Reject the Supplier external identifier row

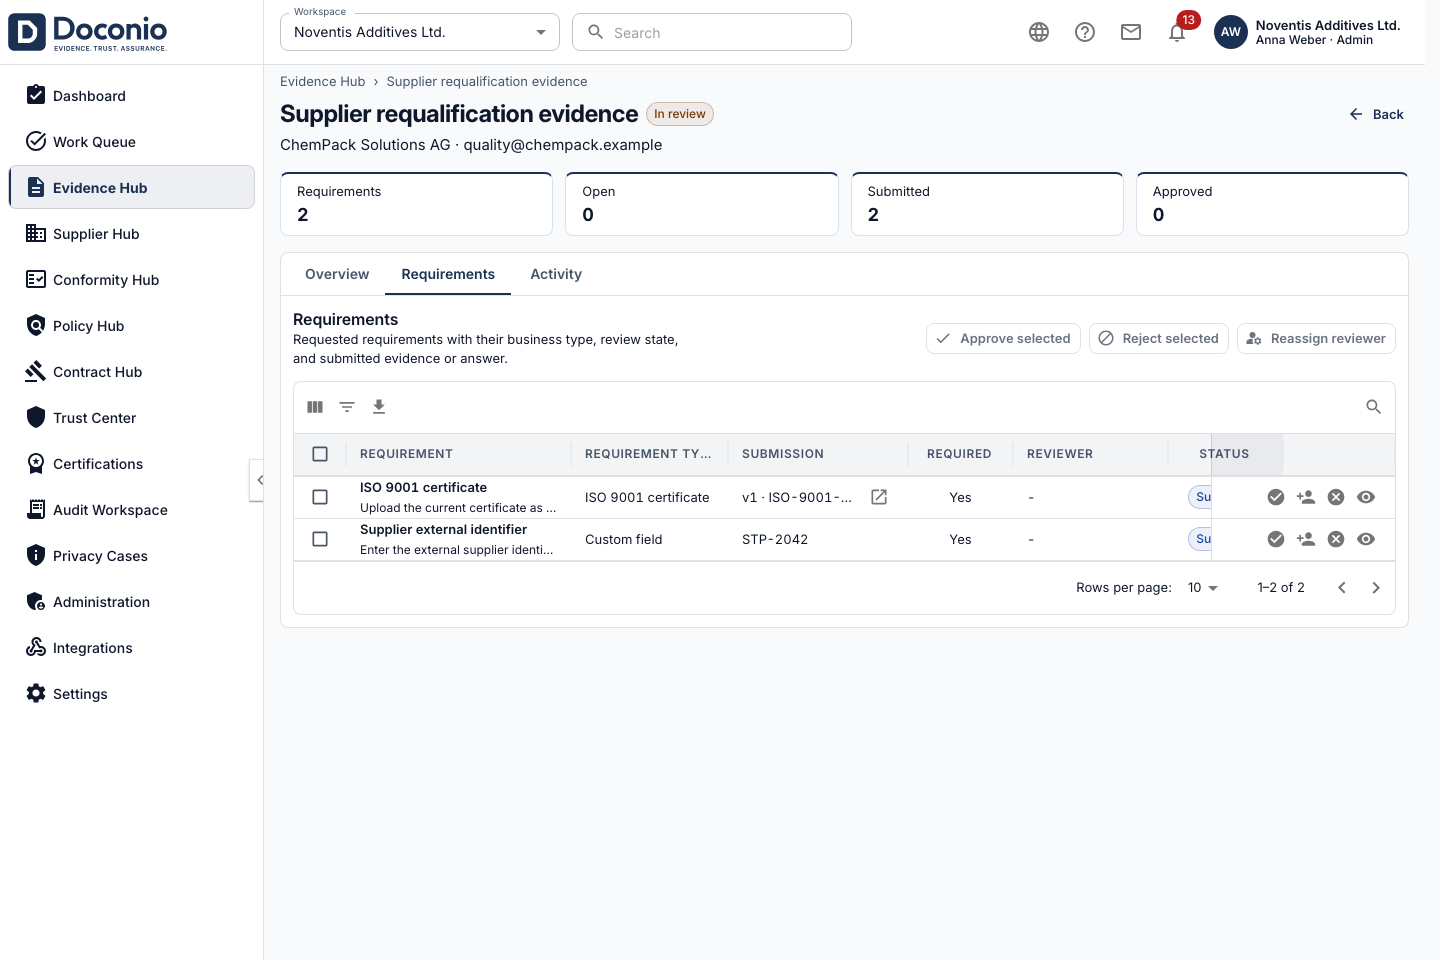tap(1336, 539)
